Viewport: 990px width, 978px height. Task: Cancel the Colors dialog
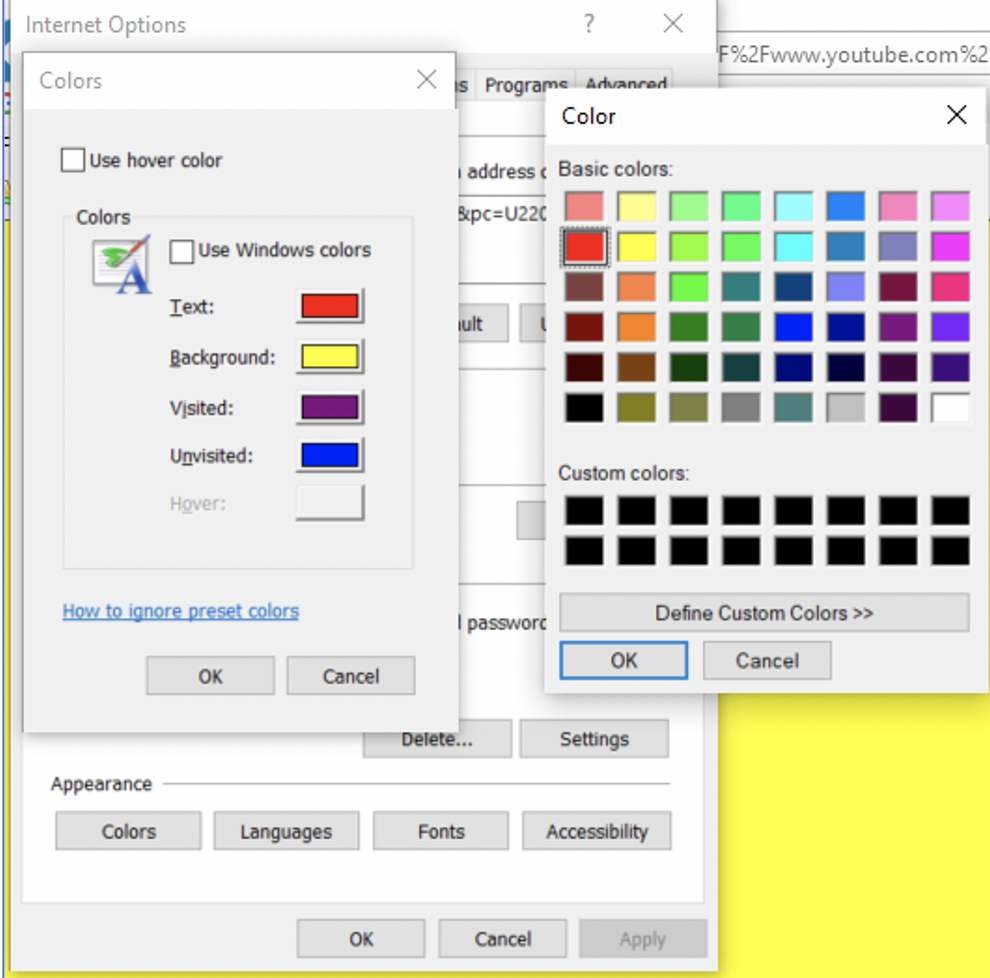350,676
